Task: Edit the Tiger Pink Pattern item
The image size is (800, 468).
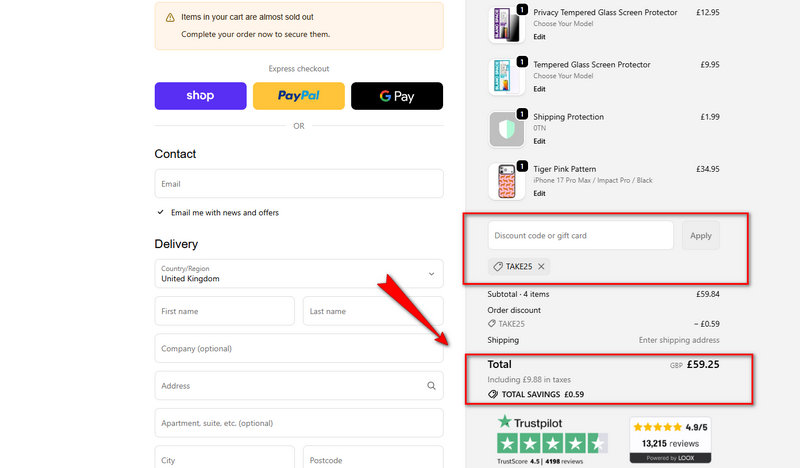Action: [x=539, y=194]
